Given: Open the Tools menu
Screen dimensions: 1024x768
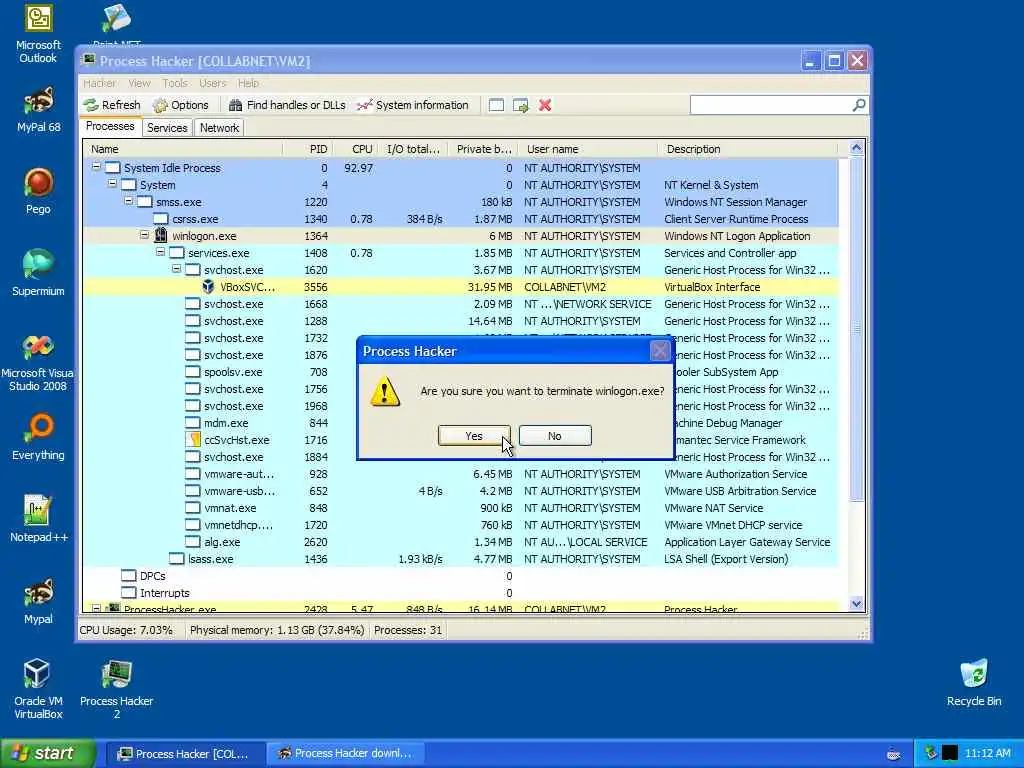Looking at the screenshot, I should [x=175, y=83].
